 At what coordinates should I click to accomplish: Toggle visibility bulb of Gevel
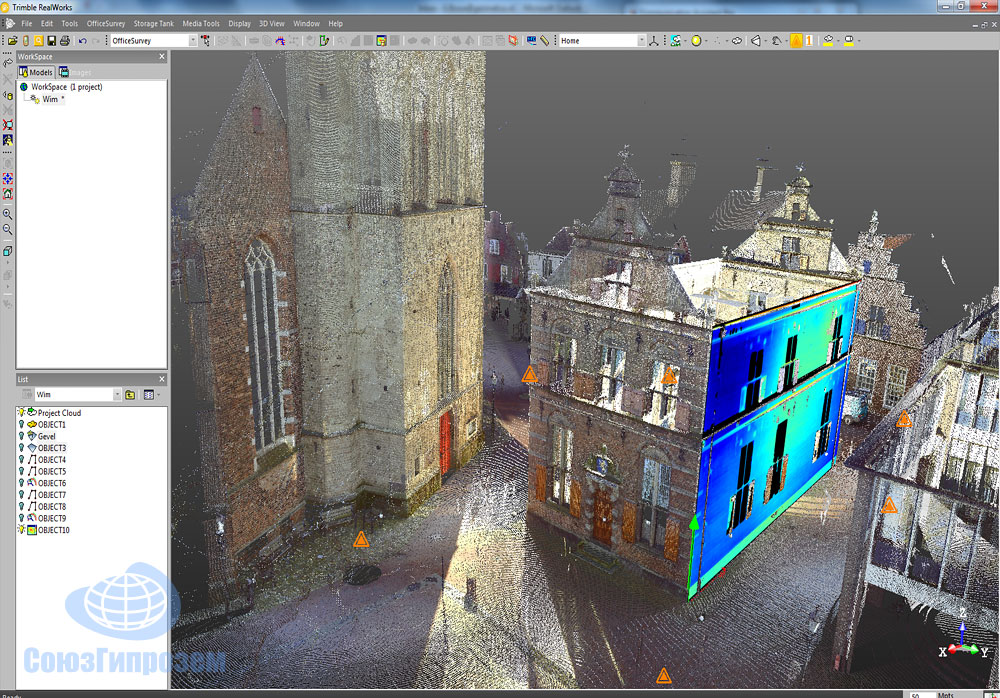21,436
